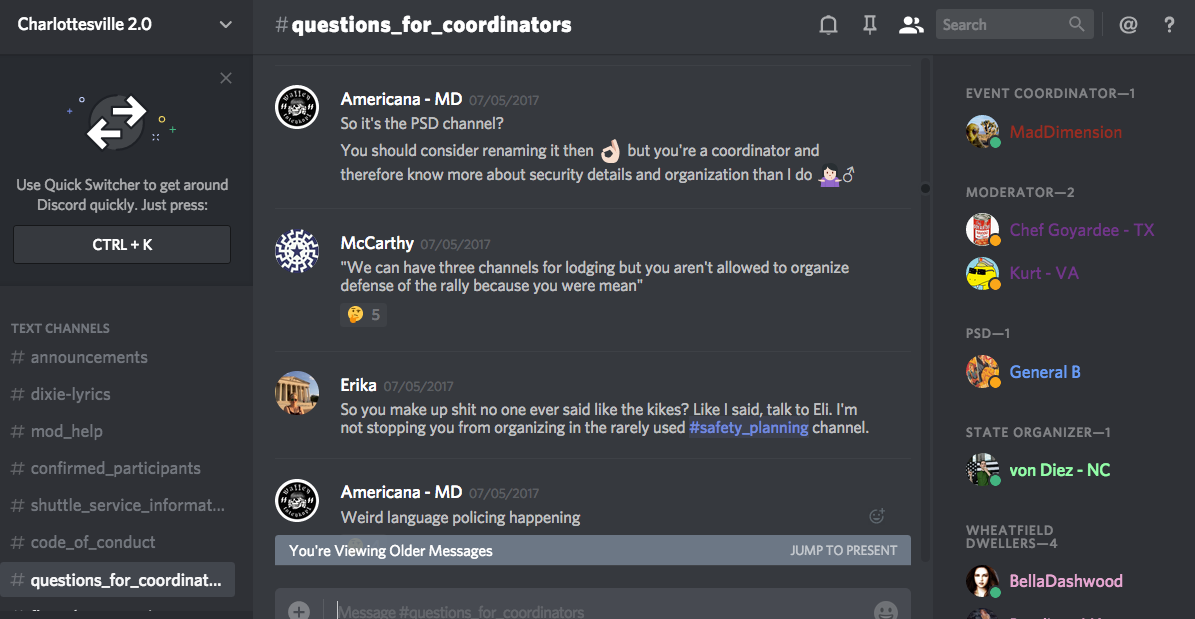The height and width of the screenshot is (619, 1195).
Task: Open recent mentions @ icon
Action: tap(1128, 25)
